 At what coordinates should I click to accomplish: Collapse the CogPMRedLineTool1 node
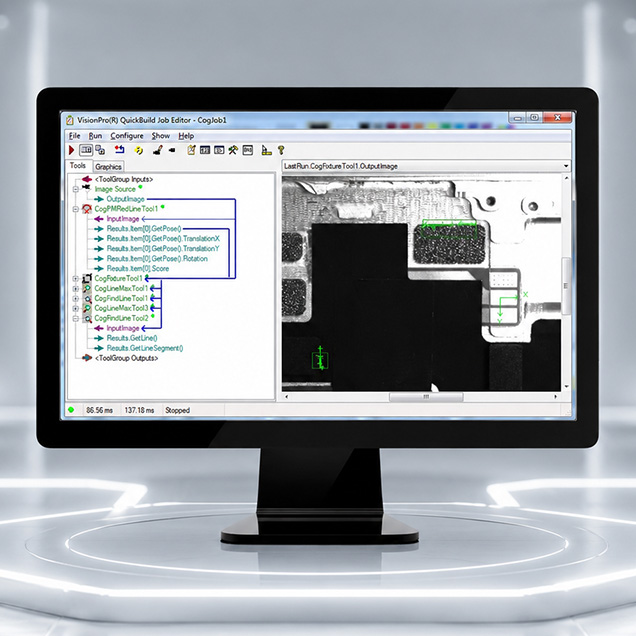tap(75, 209)
